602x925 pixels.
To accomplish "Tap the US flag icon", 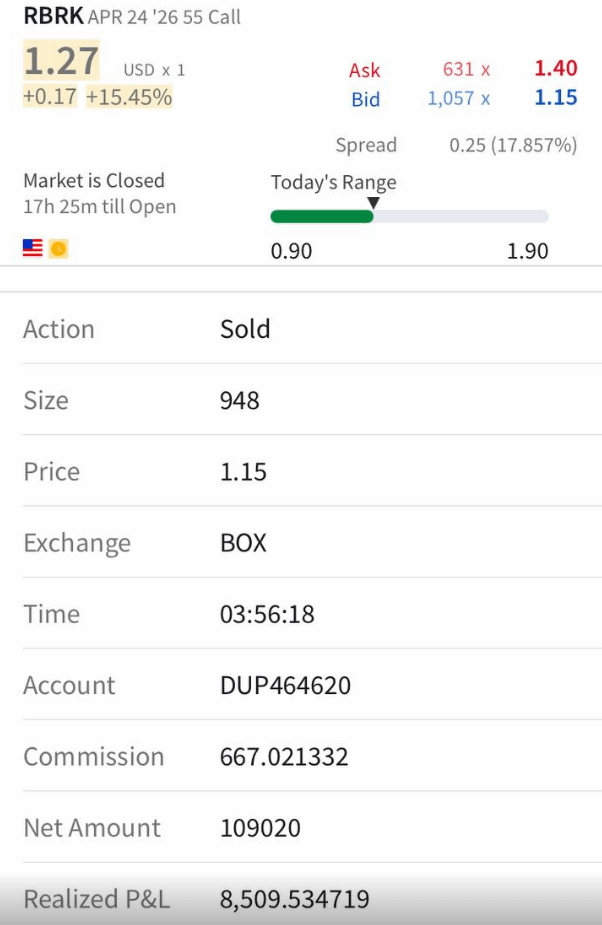I will coord(33,248).
